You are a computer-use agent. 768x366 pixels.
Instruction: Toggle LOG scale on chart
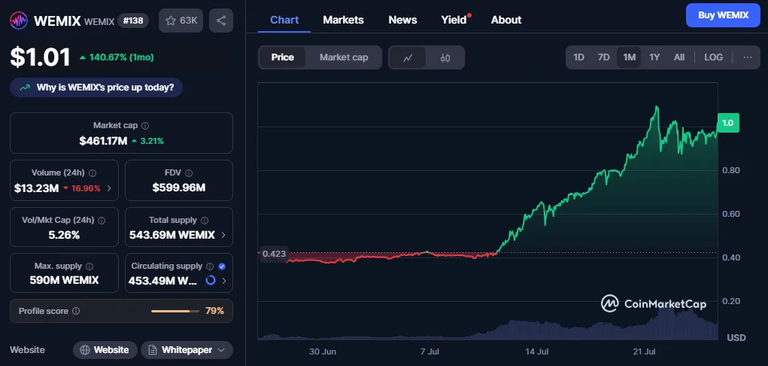[713, 57]
